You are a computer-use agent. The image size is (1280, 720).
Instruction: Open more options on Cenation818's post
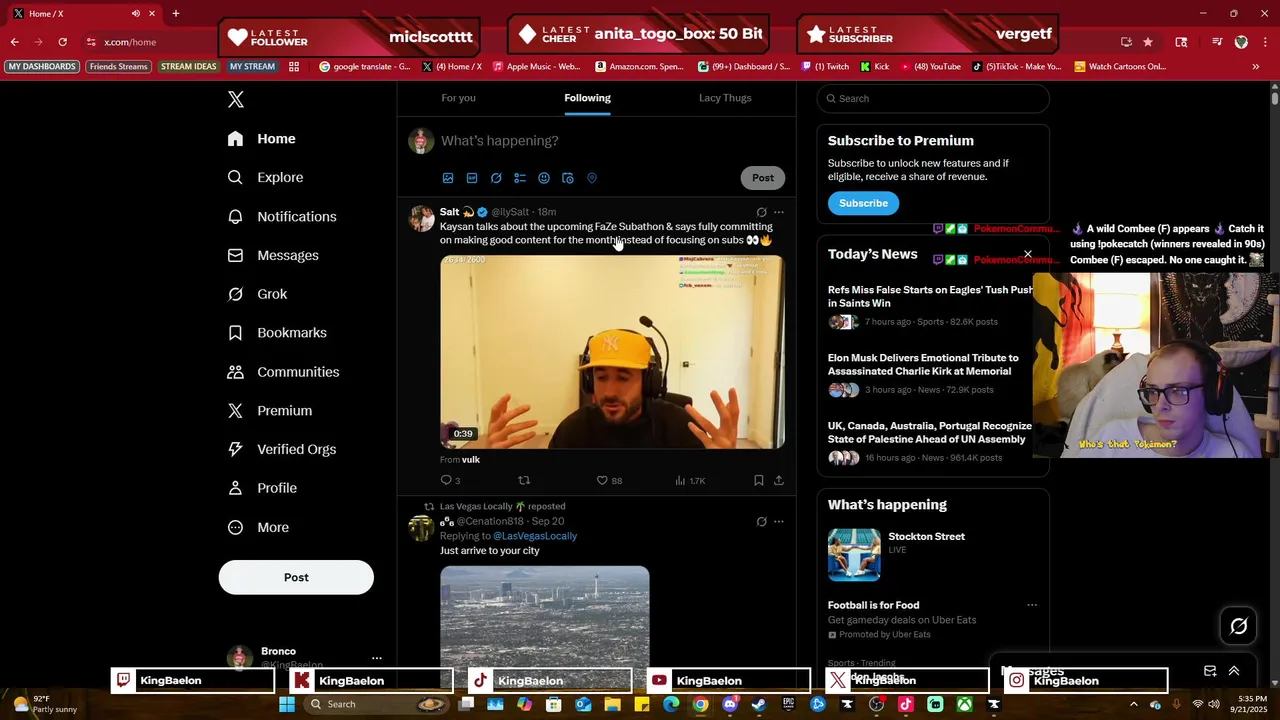[x=779, y=521]
